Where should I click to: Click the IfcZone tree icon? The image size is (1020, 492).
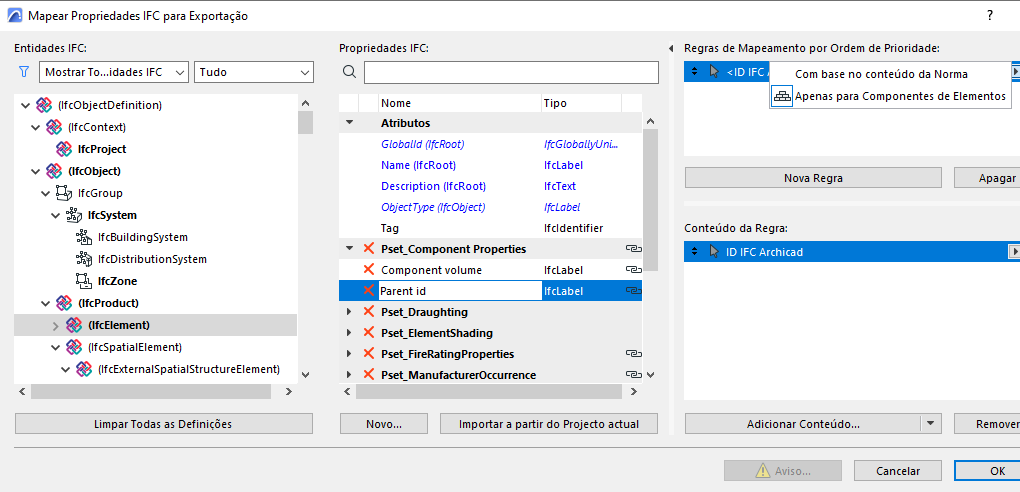coord(84,281)
